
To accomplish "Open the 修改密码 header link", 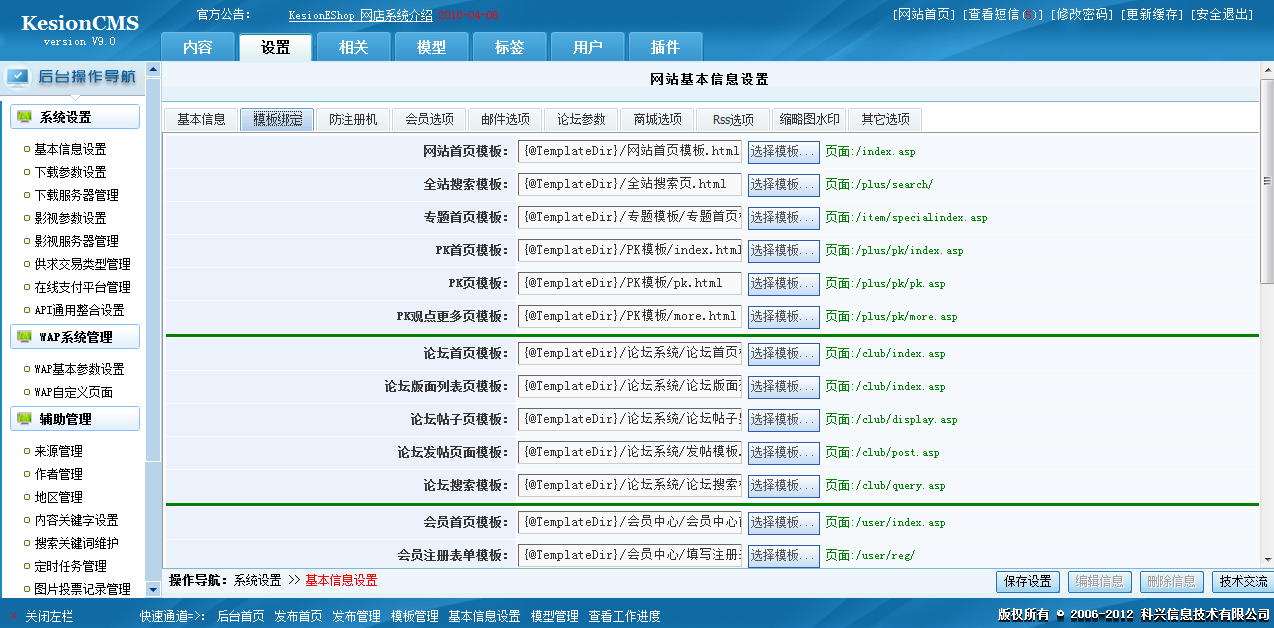I will [x=1081, y=15].
